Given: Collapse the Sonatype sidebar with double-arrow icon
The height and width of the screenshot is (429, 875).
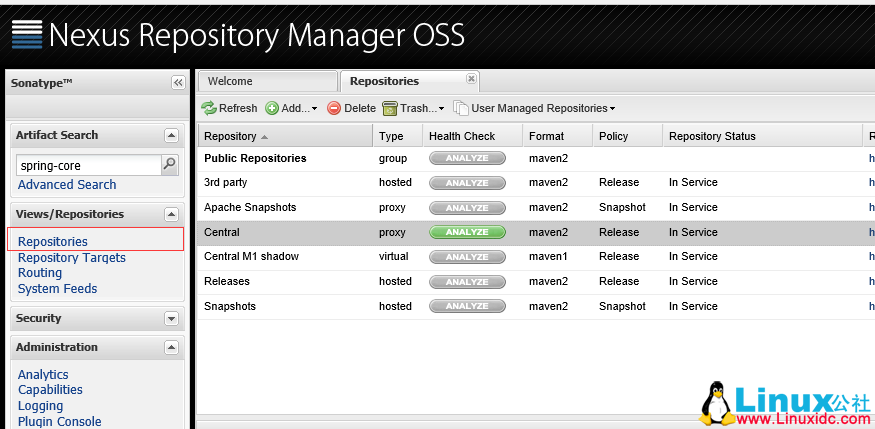Looking at the screenshot, I should [178, 83].
